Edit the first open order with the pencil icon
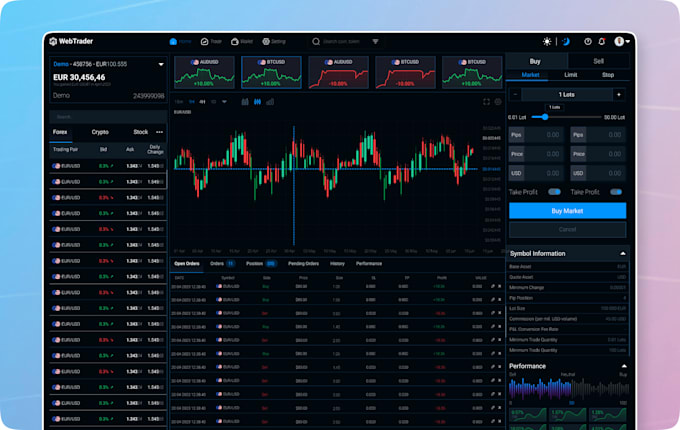The width and height of the screenshot is (680, 430). click(493, 287)
